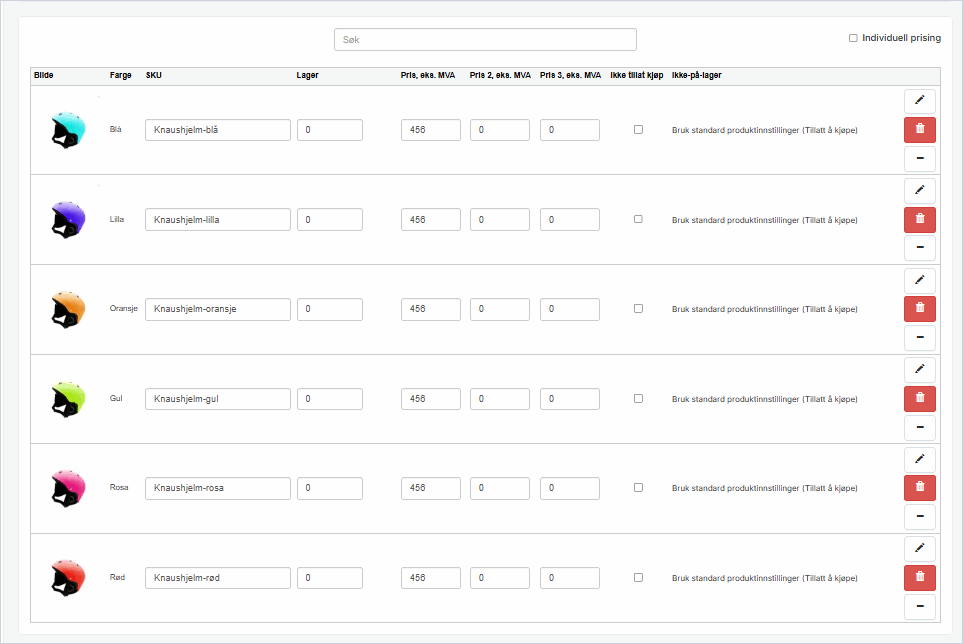Delete the Rosa helmet variant
The width and height of the screenshot is (963, 644).
(x=919, y=488)
